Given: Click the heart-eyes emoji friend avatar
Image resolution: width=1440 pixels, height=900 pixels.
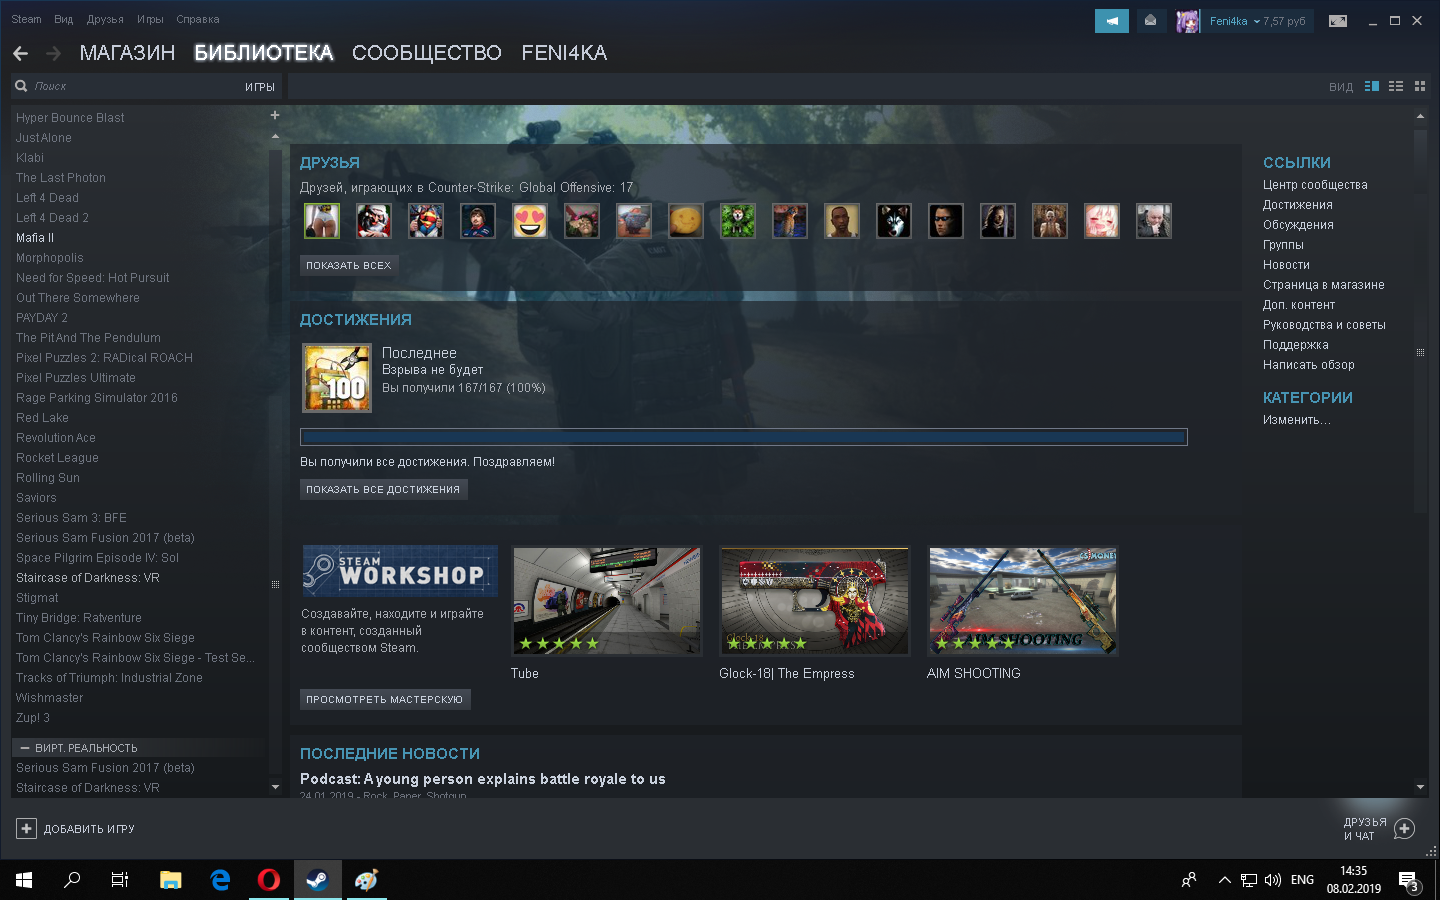Looking at the screenshot, I should click(530, 221).
